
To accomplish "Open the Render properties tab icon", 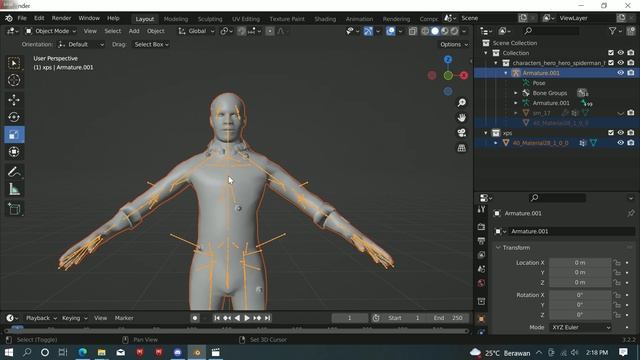I will (481, 227).
